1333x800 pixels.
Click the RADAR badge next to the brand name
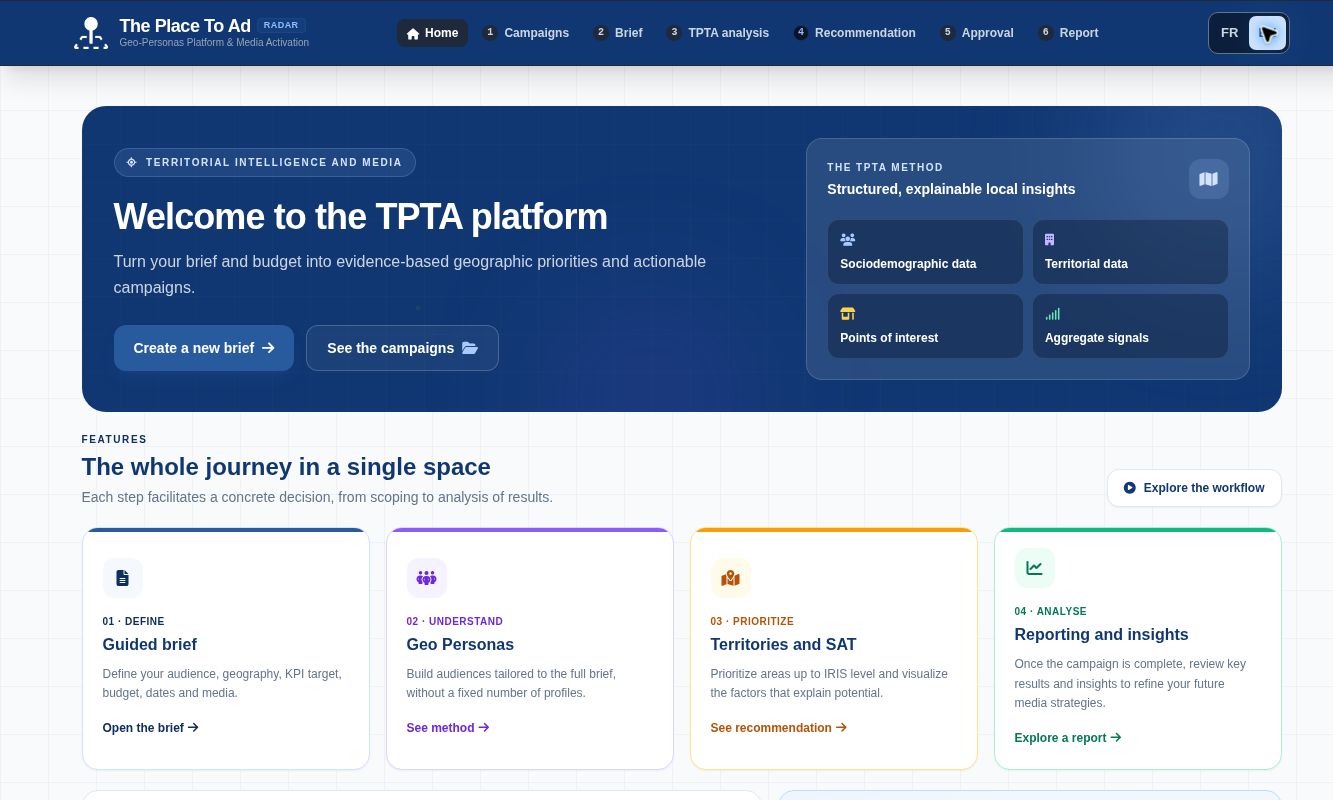tap(281, 25)
